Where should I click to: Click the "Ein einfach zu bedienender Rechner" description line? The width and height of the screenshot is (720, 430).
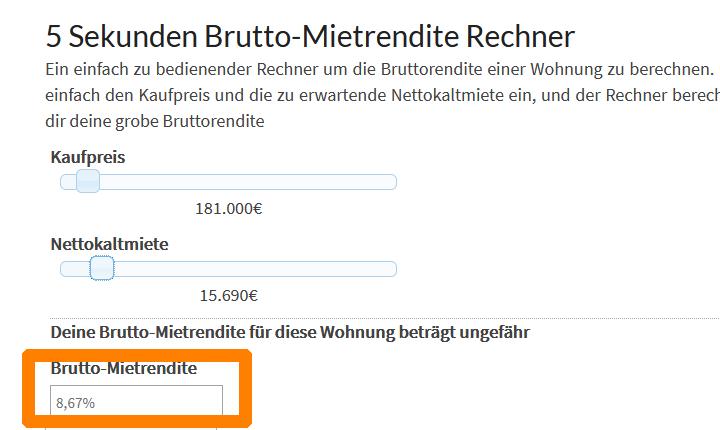click(380, 71)
